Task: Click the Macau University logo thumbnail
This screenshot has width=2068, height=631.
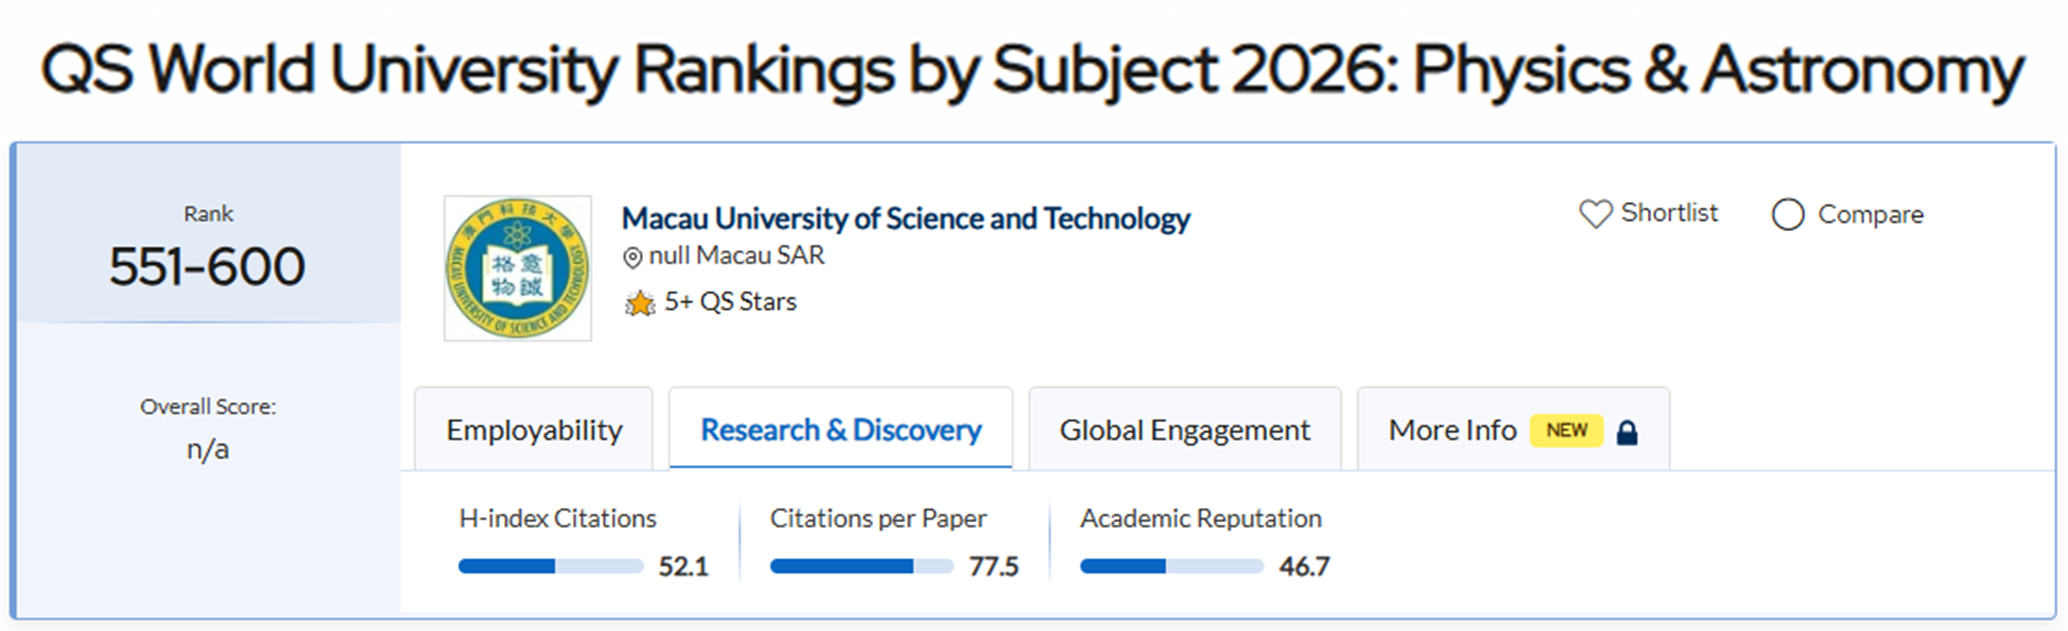Action: (518, 268)
